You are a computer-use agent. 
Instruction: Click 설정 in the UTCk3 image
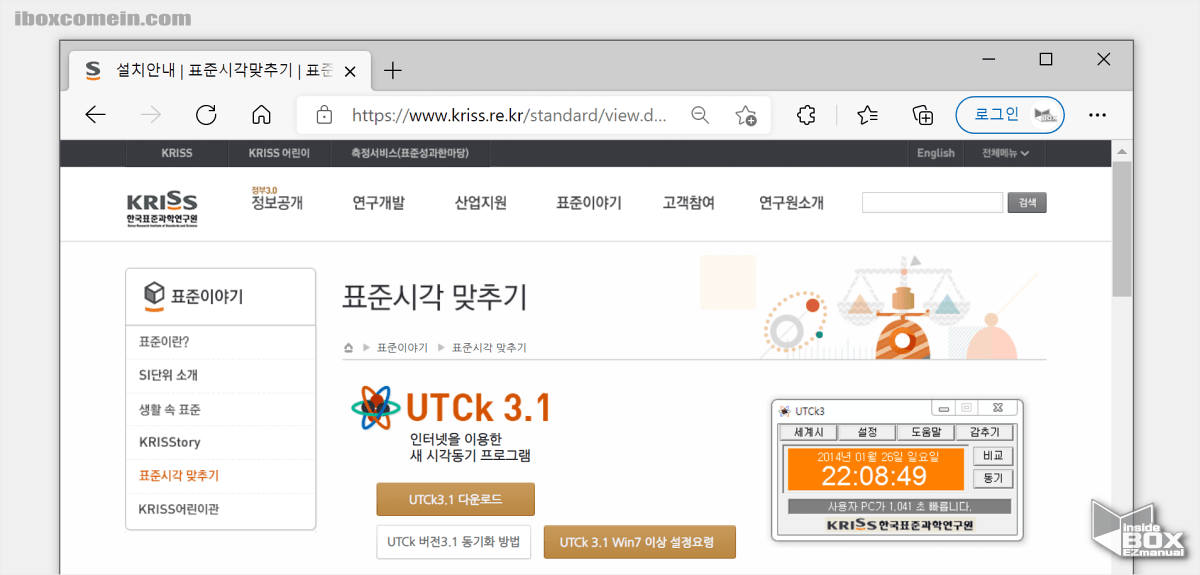[x=867, y=433]
